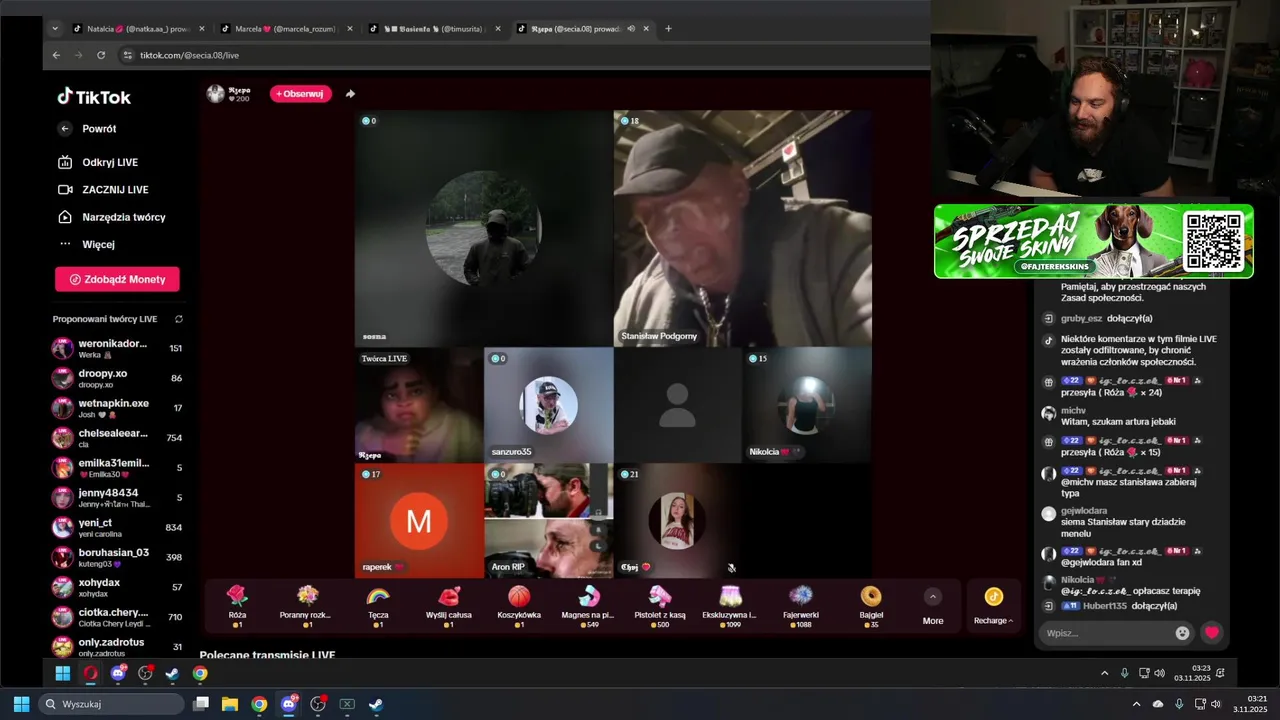Open a new browser tab
The image size is (1280, 720).
(x=668, y=29)
